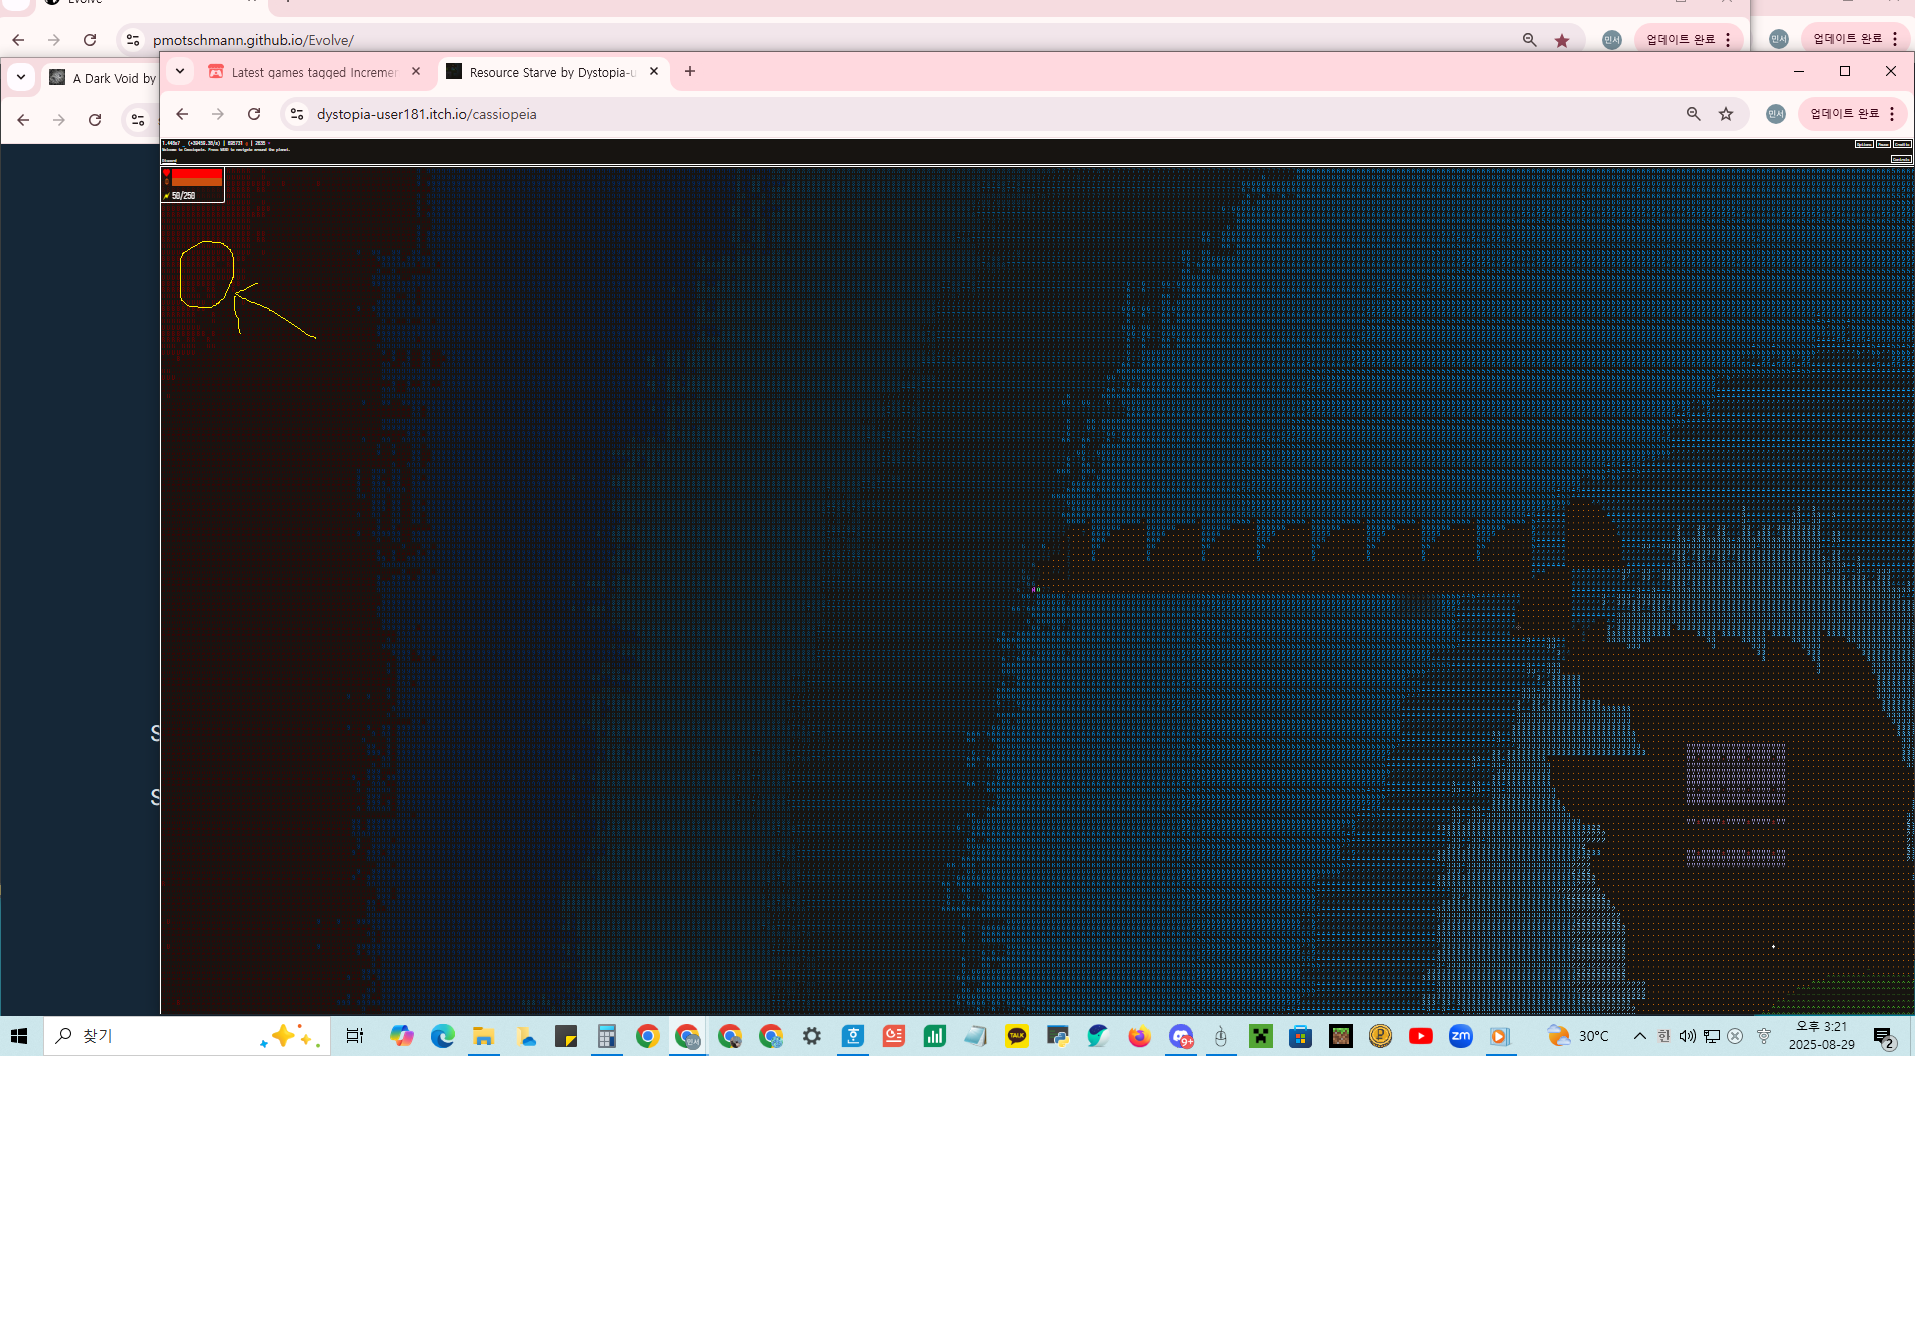Open Chrome's three-dot menu next to 업데이트 완료

(1892, 114)
